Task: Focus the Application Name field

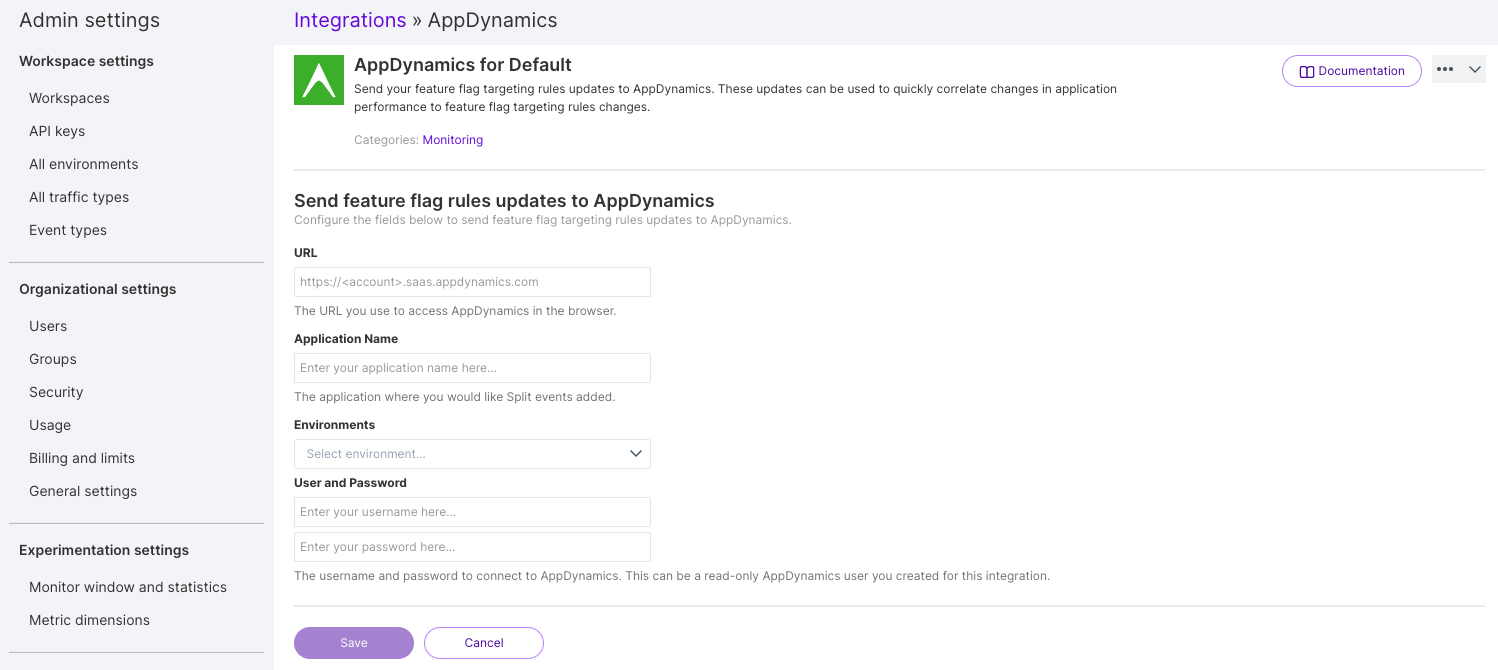Action: (472, 368)
